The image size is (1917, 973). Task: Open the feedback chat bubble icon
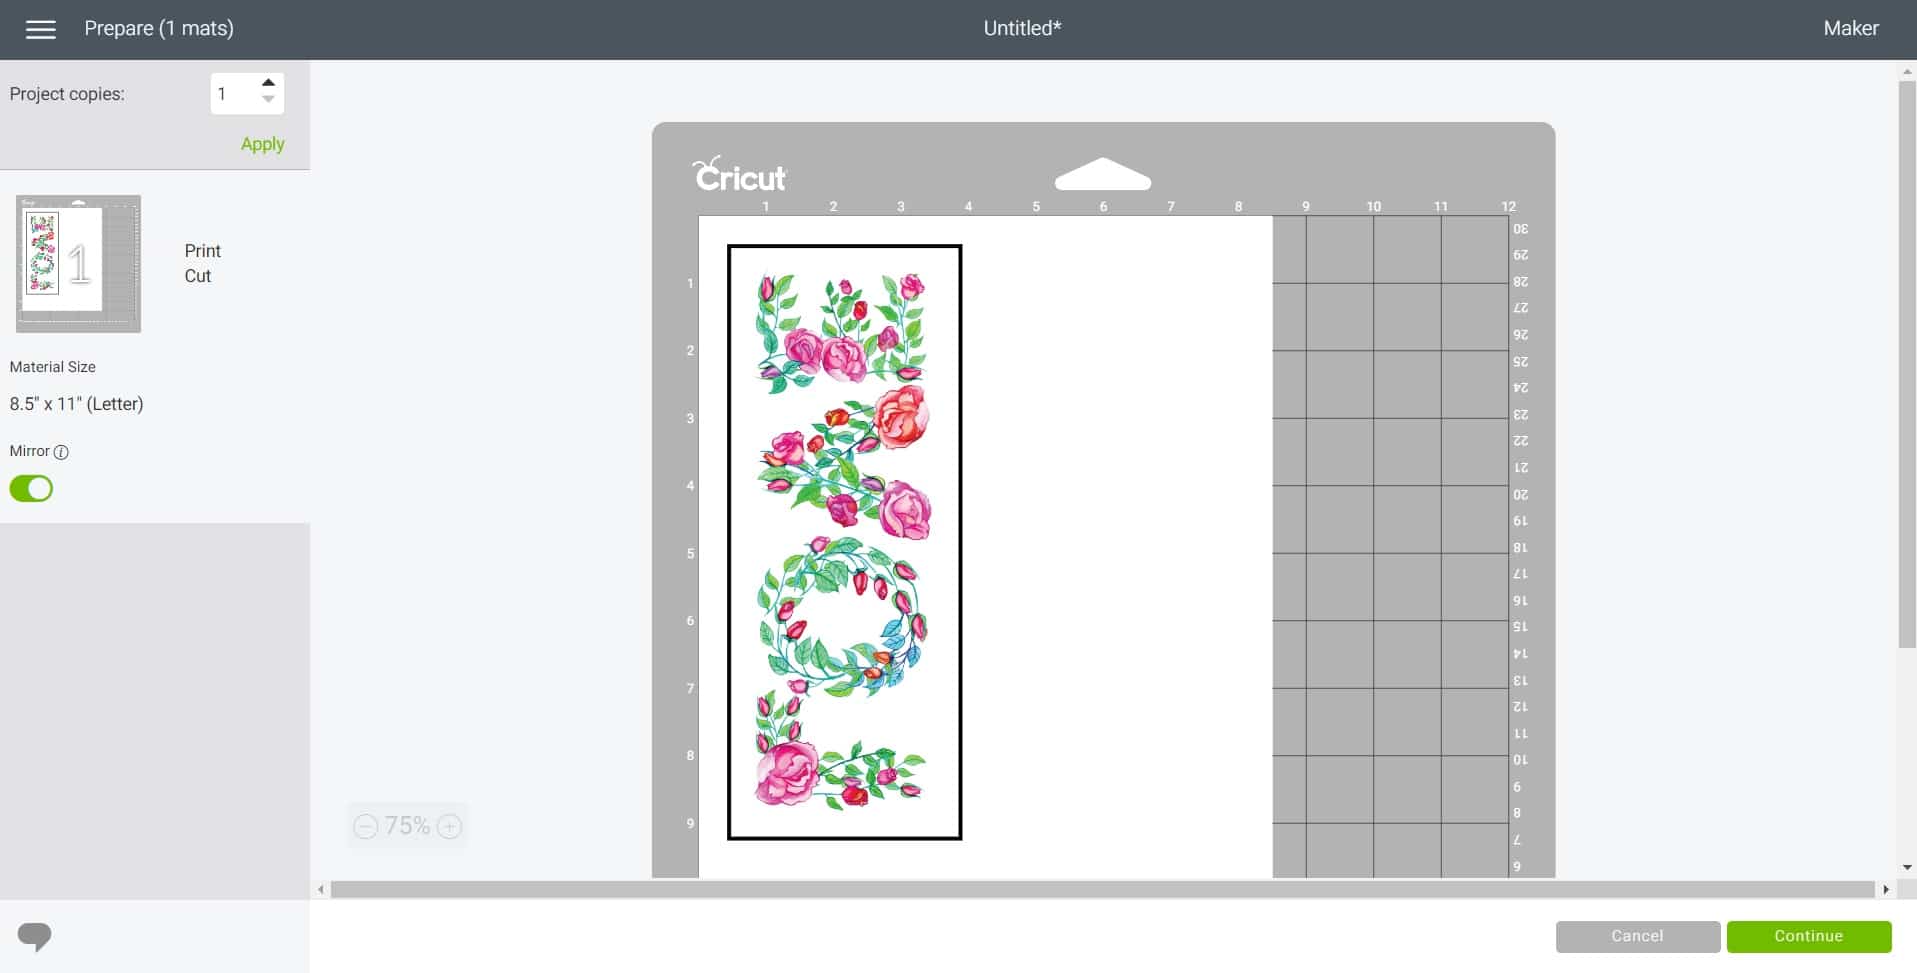pos(35,936)
